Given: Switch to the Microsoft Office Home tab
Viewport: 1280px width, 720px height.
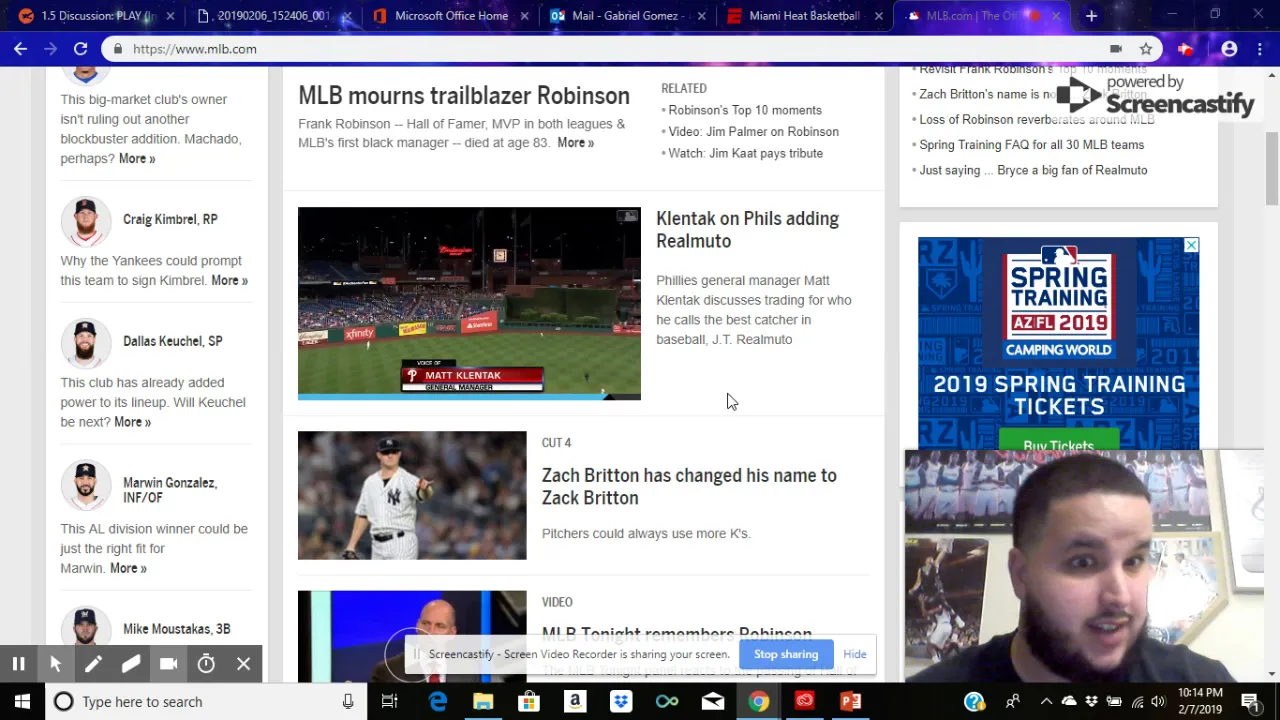Looking at the screenshot, I should point(451,16).
